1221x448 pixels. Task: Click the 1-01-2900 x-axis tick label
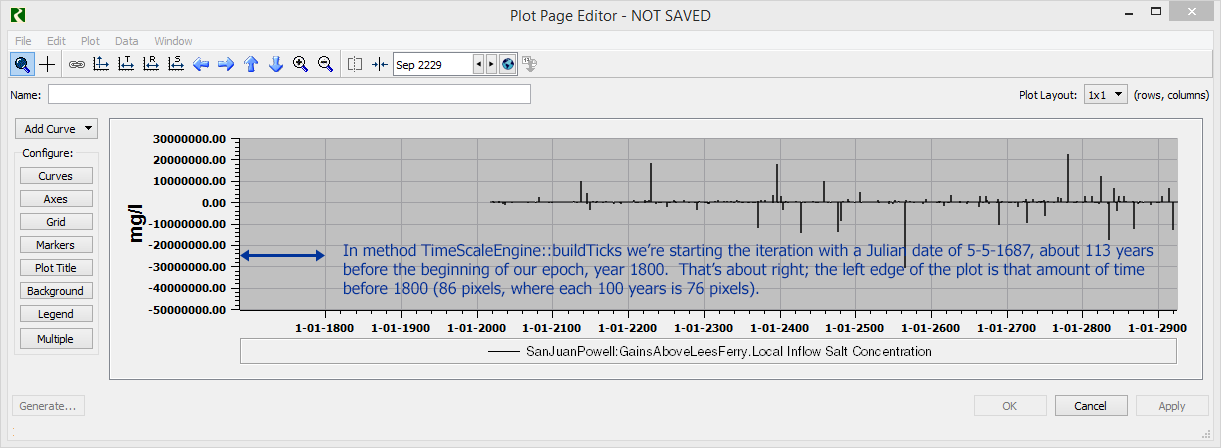click(1157, 327)
